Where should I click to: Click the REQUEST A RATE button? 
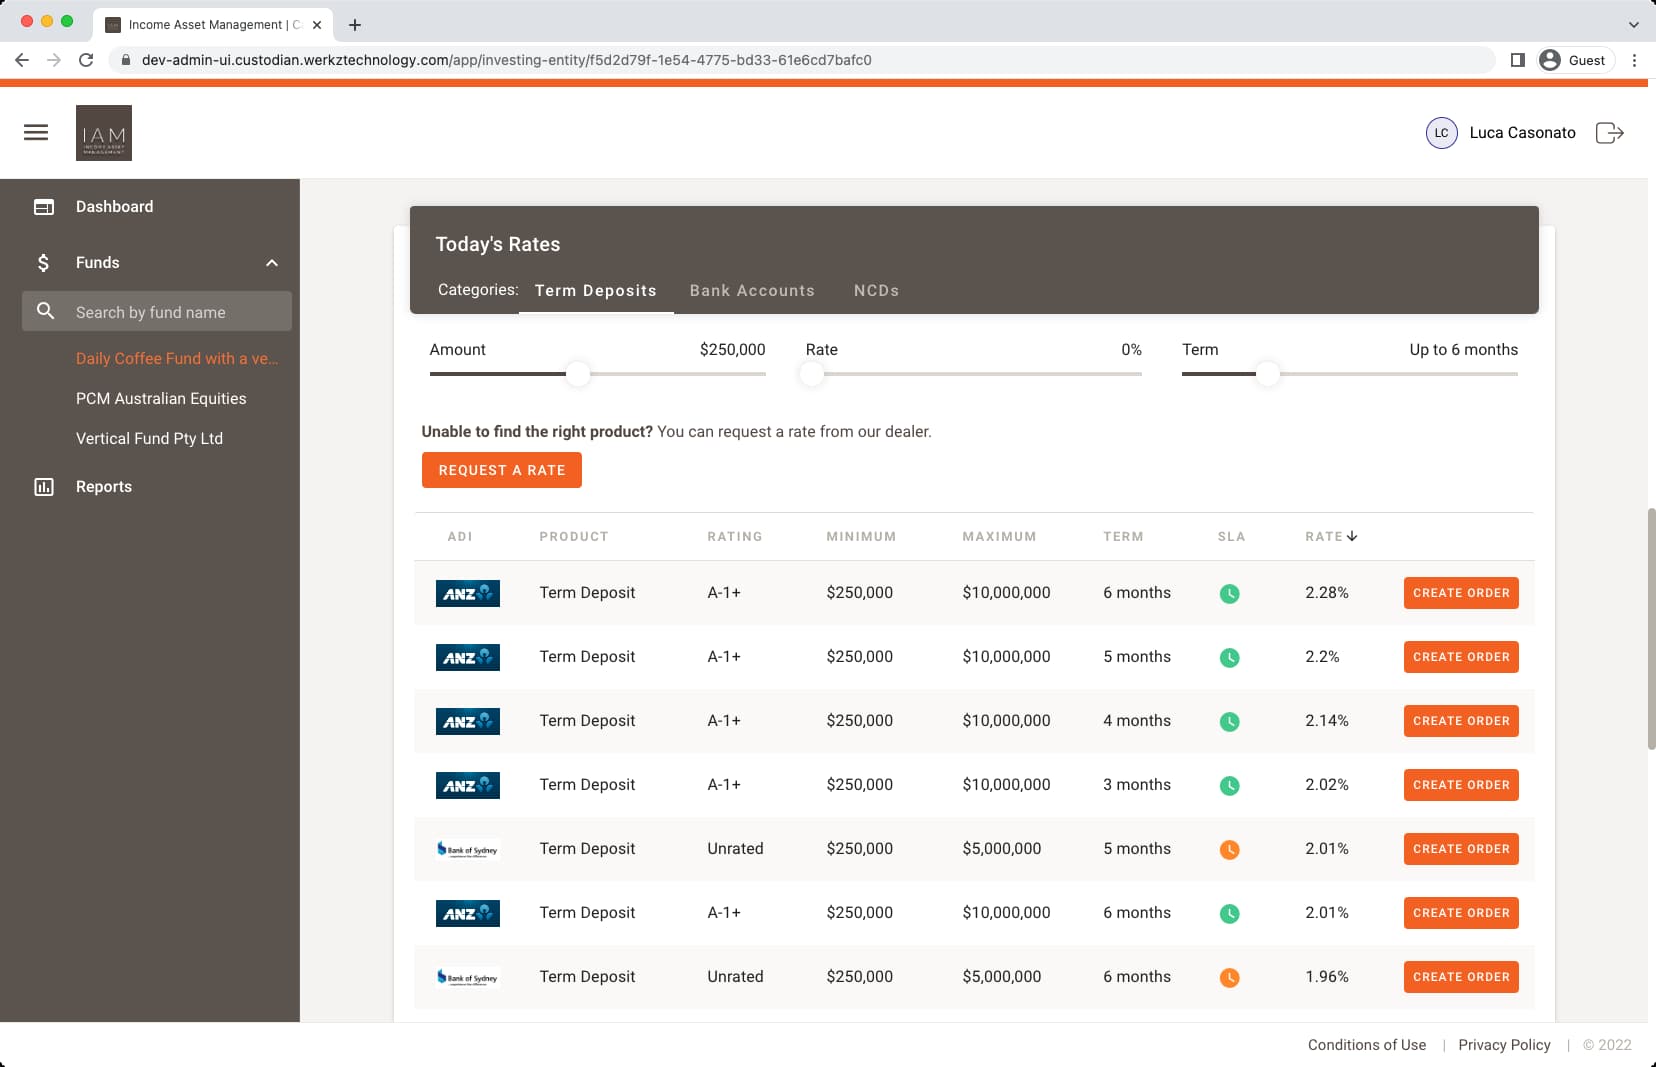[x=502, y=470]
